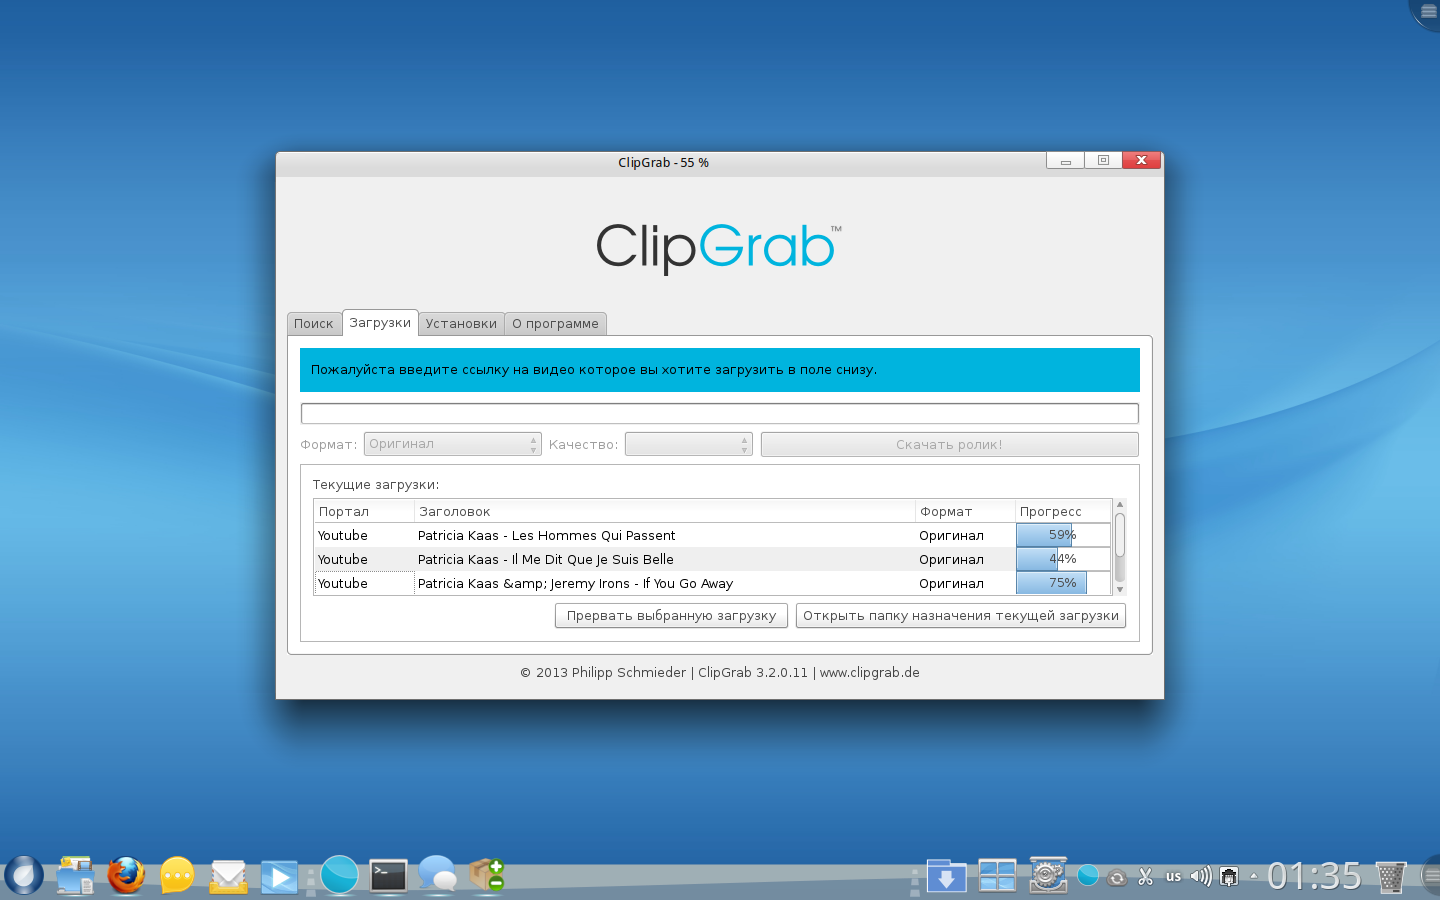
Task: Click the ClipGrab - 55 % title bar
Action: click(x=663, y=162)
